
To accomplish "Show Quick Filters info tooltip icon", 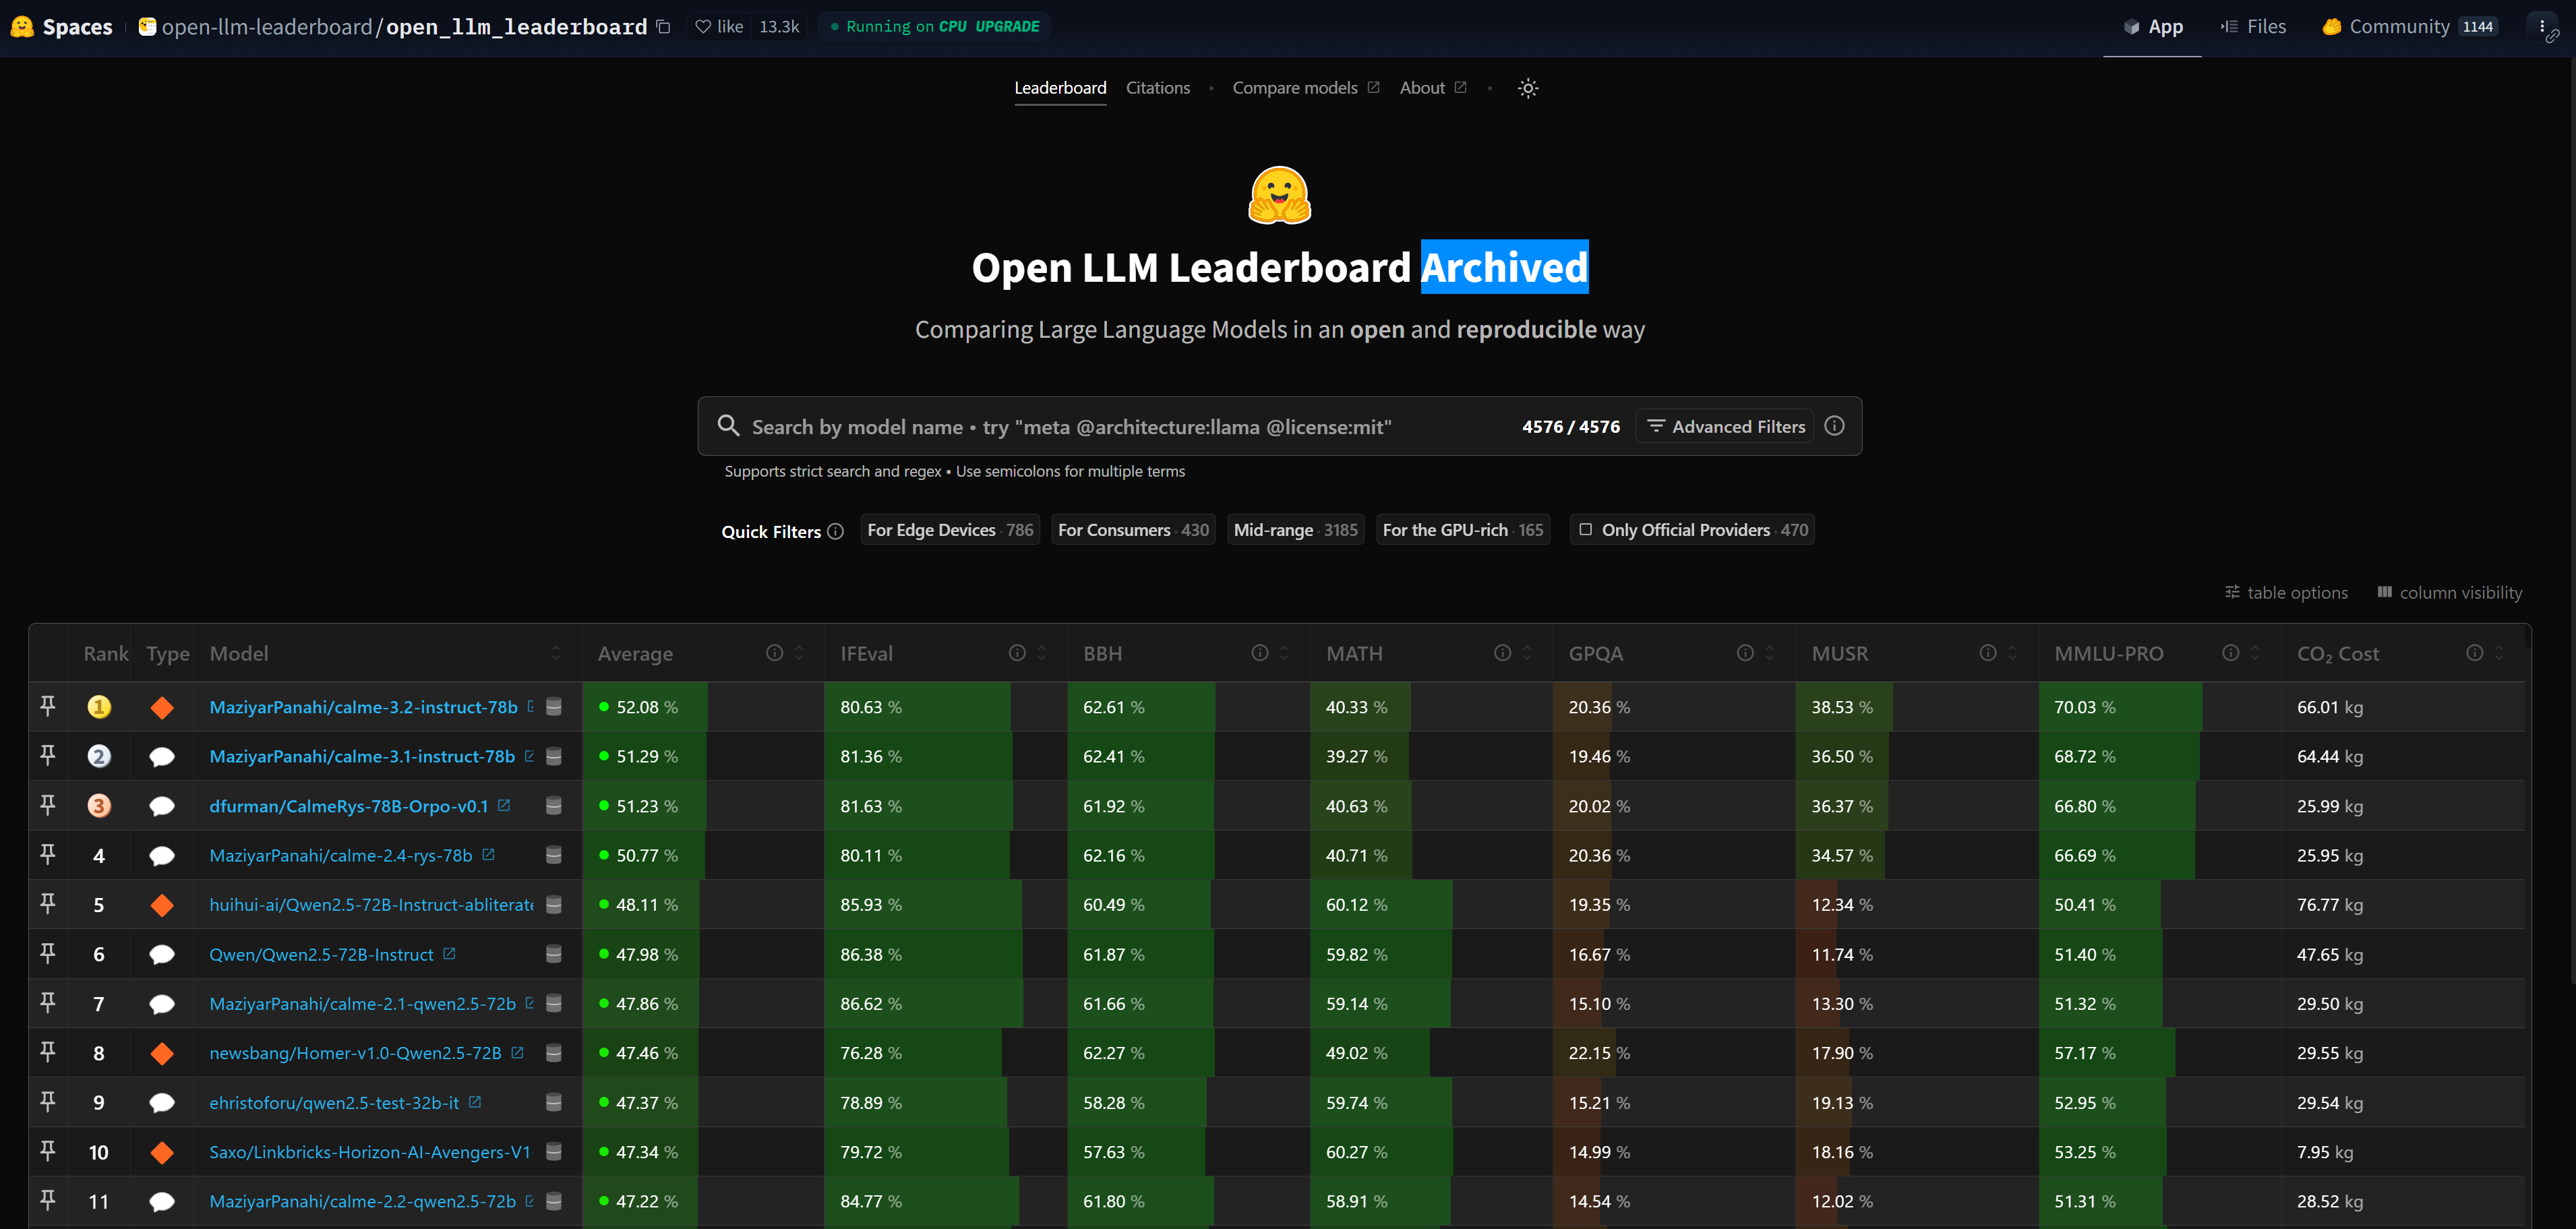I will pos(835,532).
